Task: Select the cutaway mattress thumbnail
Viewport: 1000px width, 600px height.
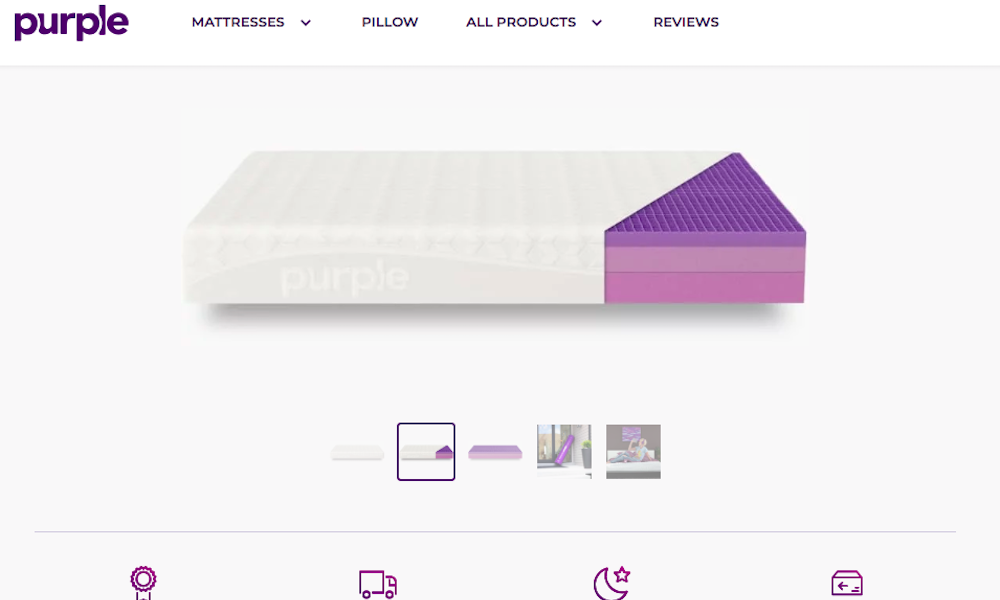Action: click(x=426, y=451)
